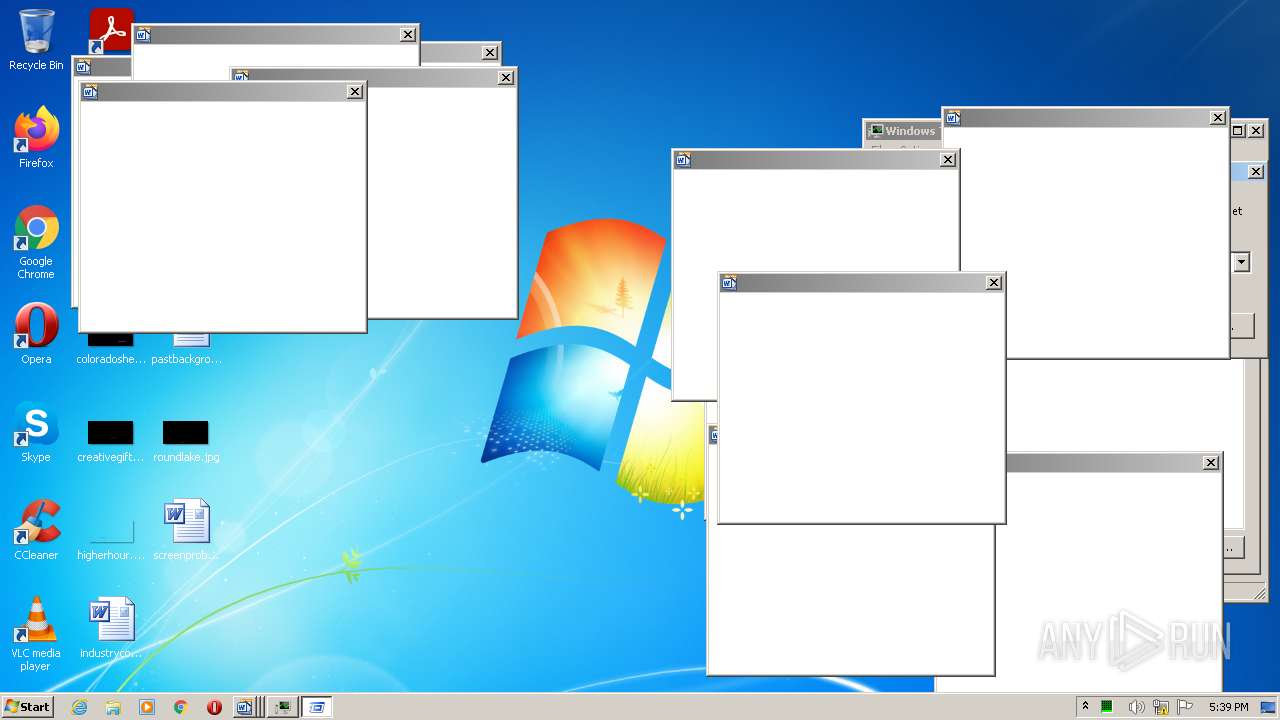This screenshot has height=720, width=1280.
Task: Open the Word system-menu icon on the centered front window
Action: point(728,283)
